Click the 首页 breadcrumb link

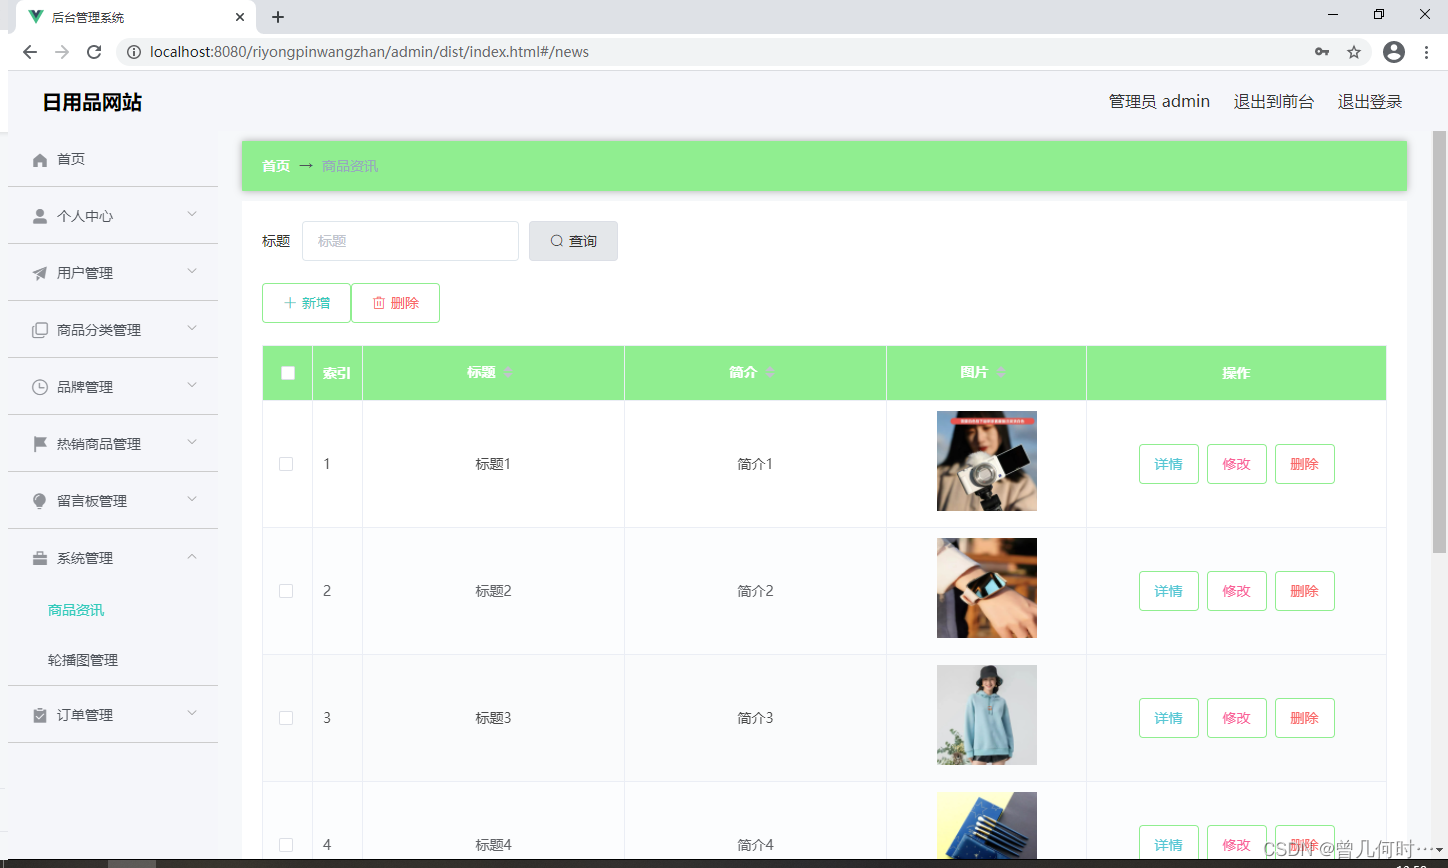pos(276,166)
